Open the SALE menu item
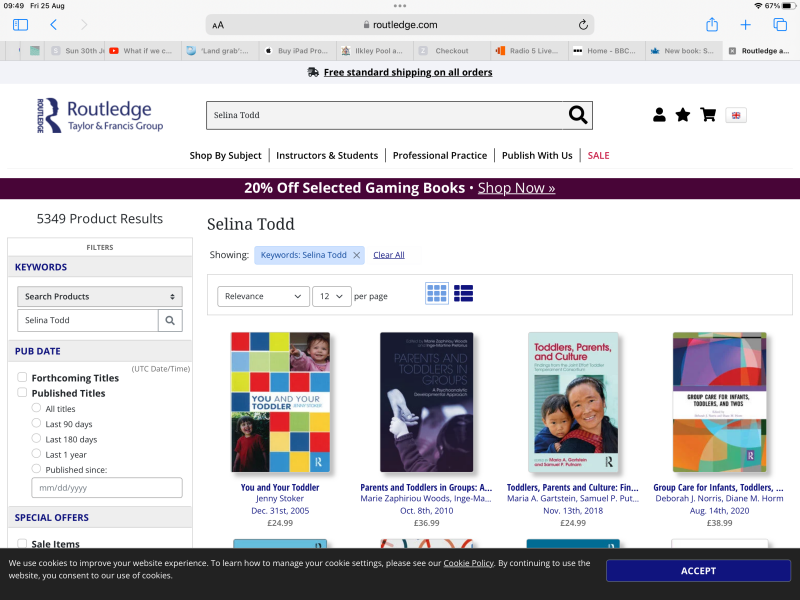The height and width of the screenshot is (600, 800). pyautogui.click(x=598, y=156)
